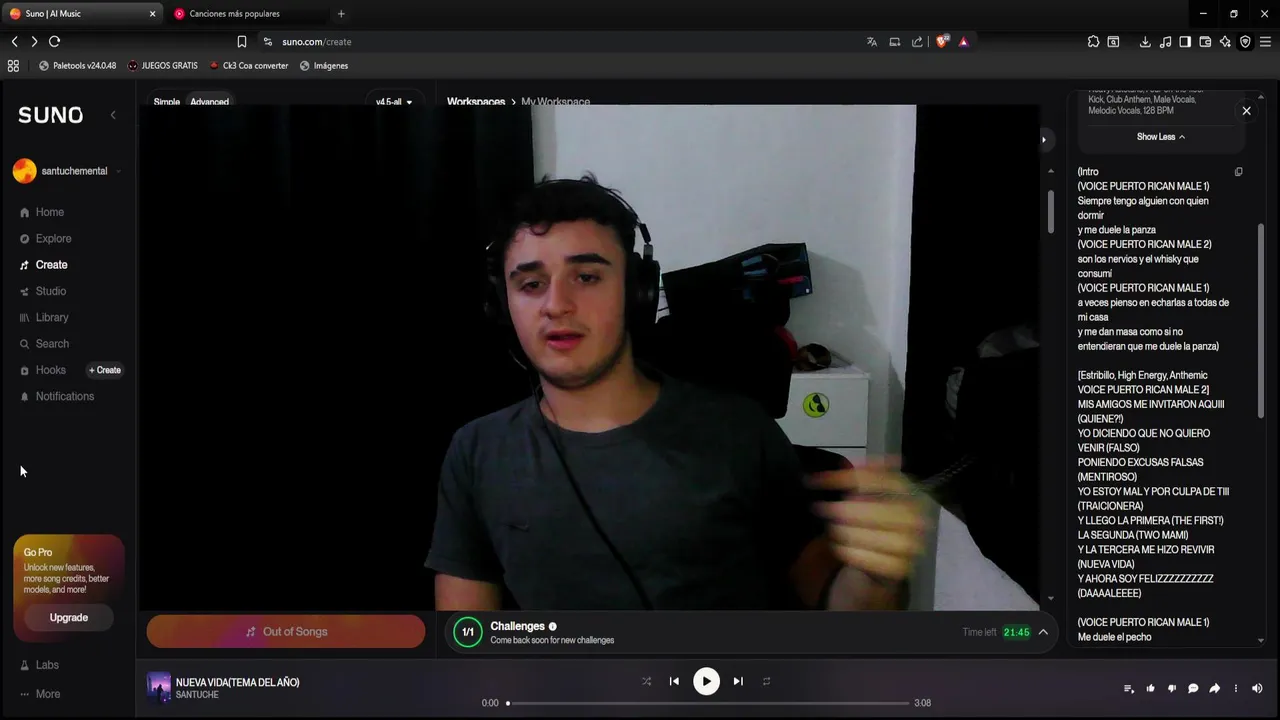Switch to Simple creation mode
This screenshot has height=720, width=1280.
167,102
